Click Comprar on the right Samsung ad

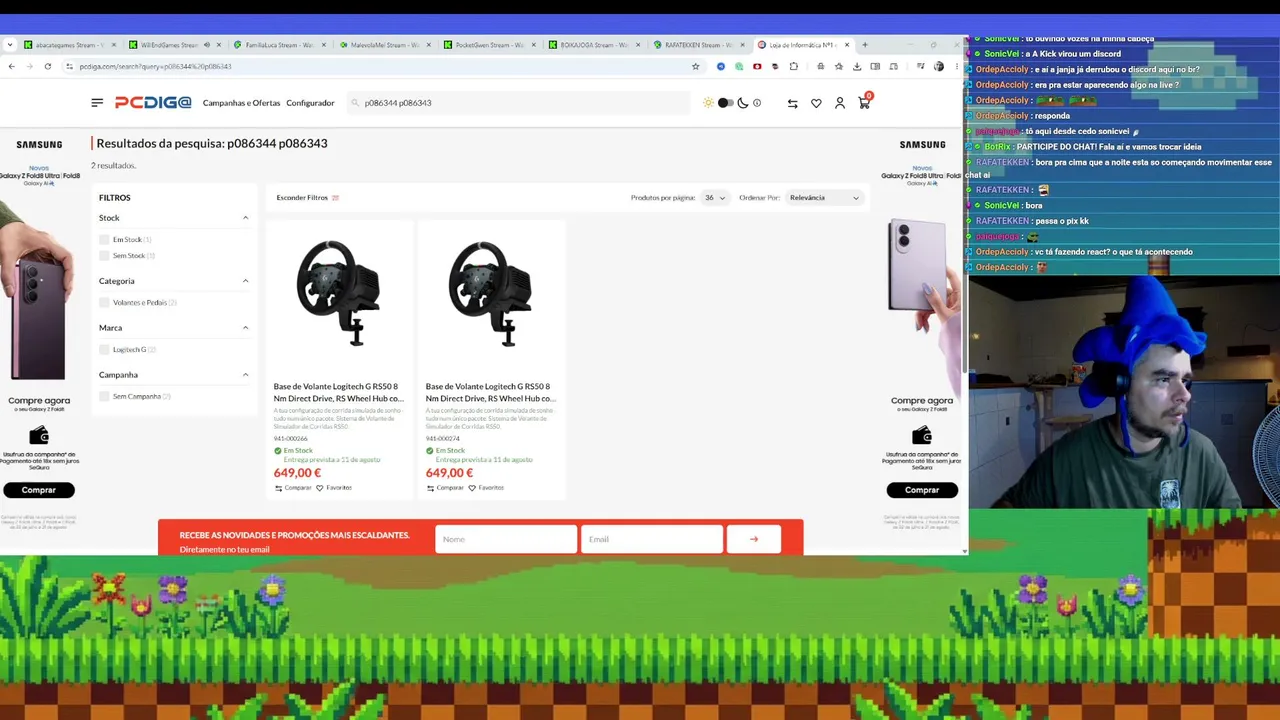point(922,490)
